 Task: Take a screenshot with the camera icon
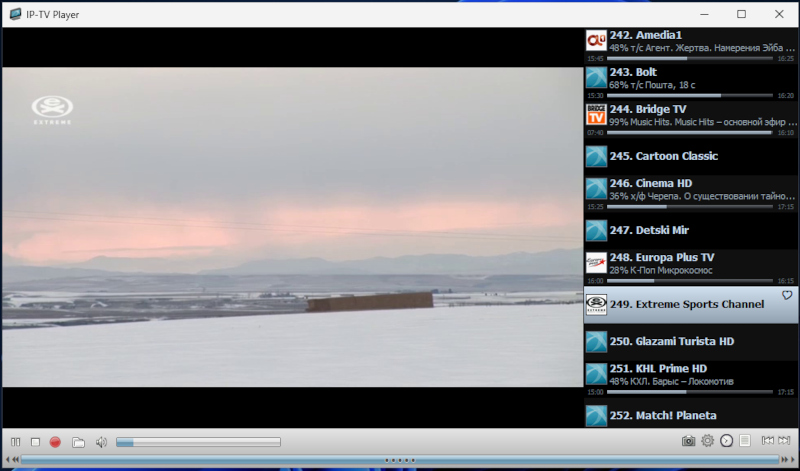[x=688, y=441]
